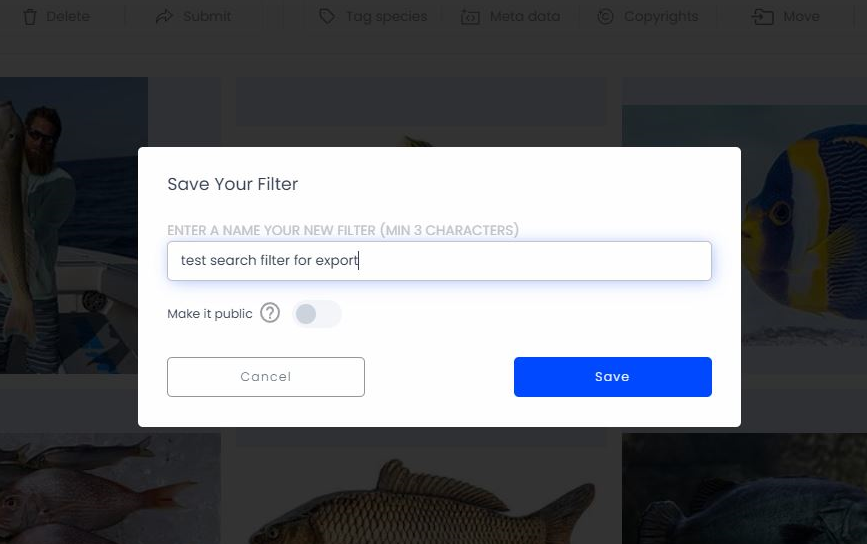The image size is (867, 544).
Task: Select the Meta data toolbar label
Action: click(525, 17)
